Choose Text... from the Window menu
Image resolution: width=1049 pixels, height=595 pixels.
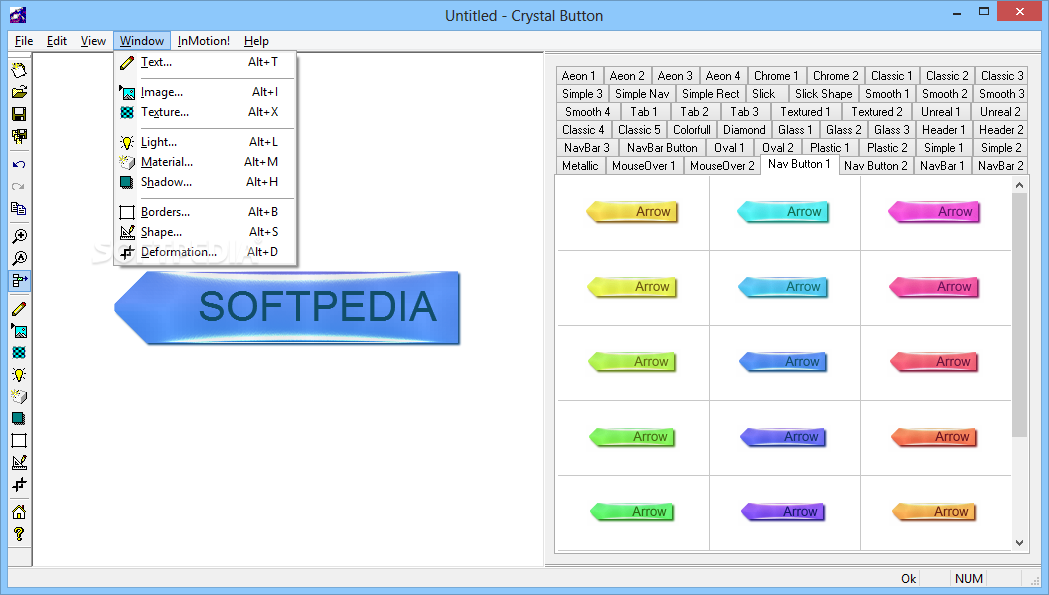[205, 62]
